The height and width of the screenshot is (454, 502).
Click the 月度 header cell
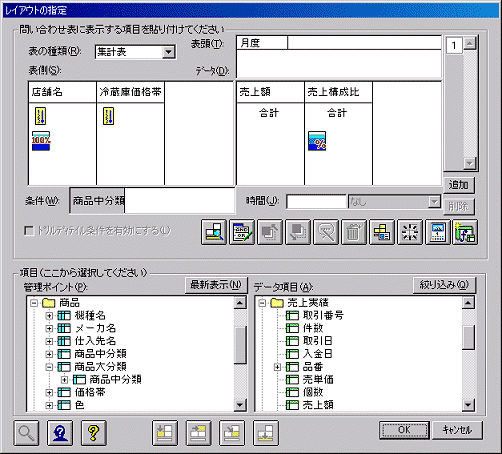point(262,43)
